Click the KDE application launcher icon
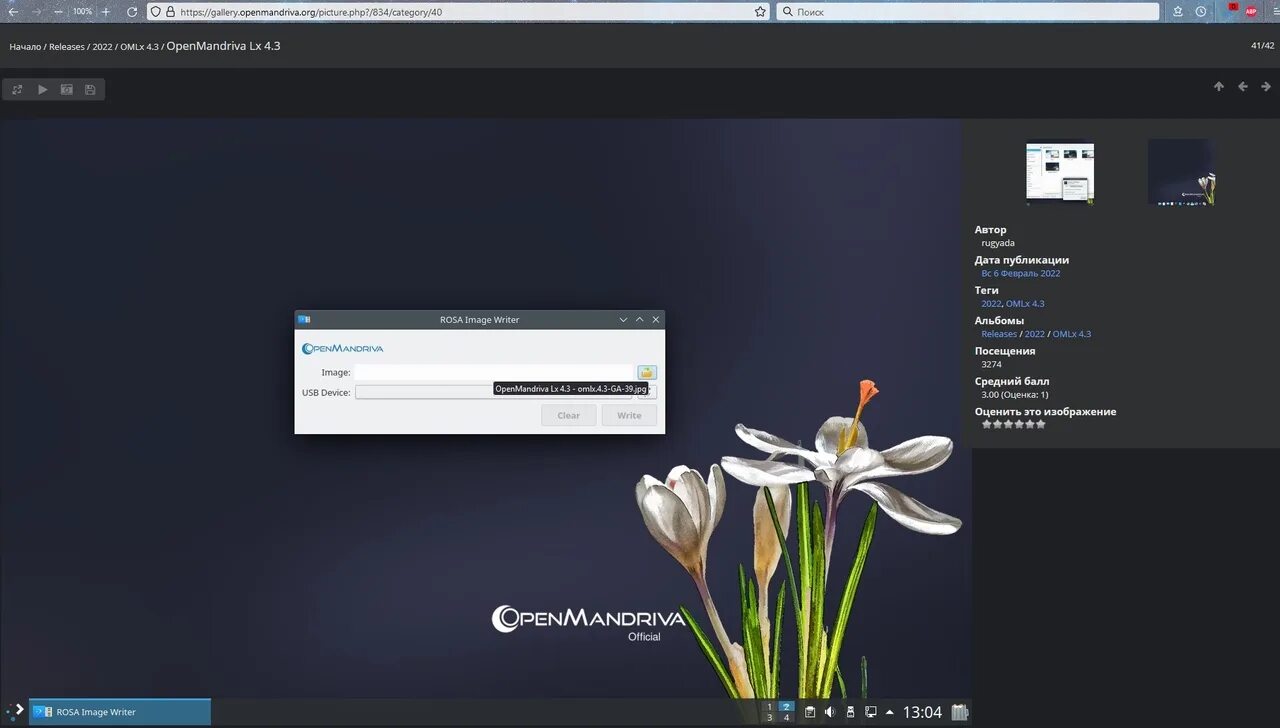The image size is (1280, 728). click(x=14, y=711)
